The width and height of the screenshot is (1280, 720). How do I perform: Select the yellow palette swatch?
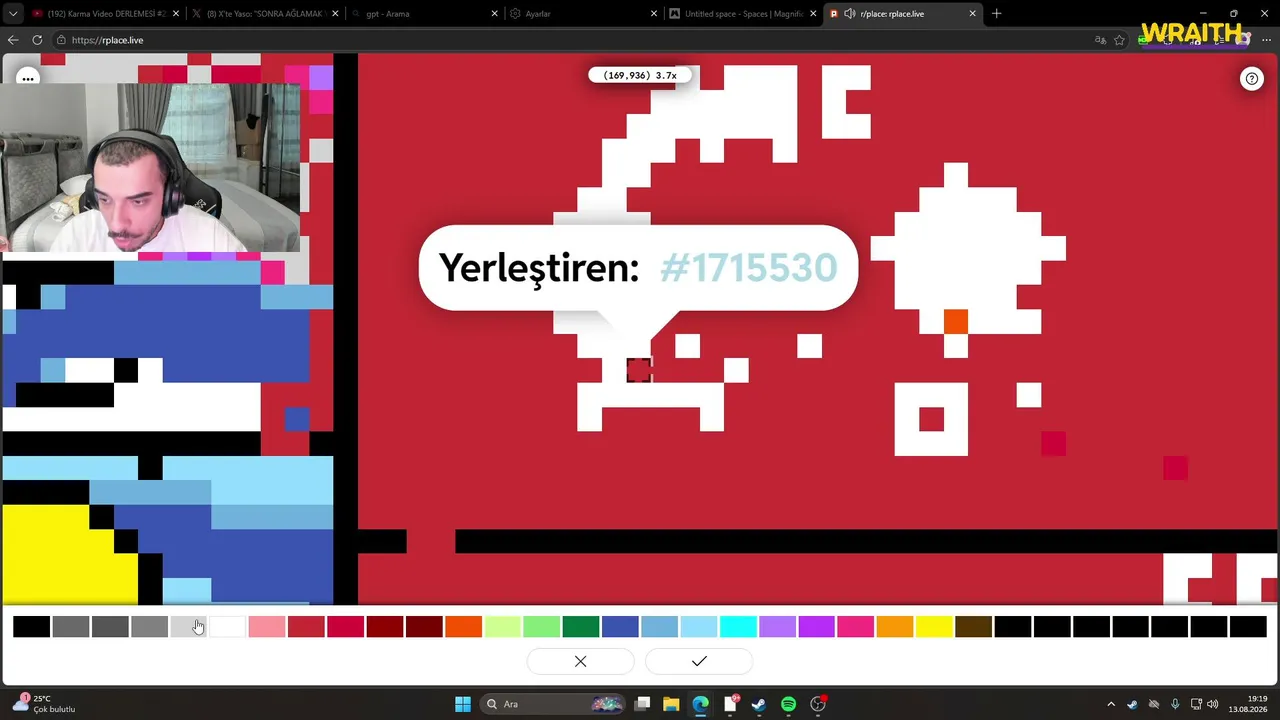pos(934,627)
